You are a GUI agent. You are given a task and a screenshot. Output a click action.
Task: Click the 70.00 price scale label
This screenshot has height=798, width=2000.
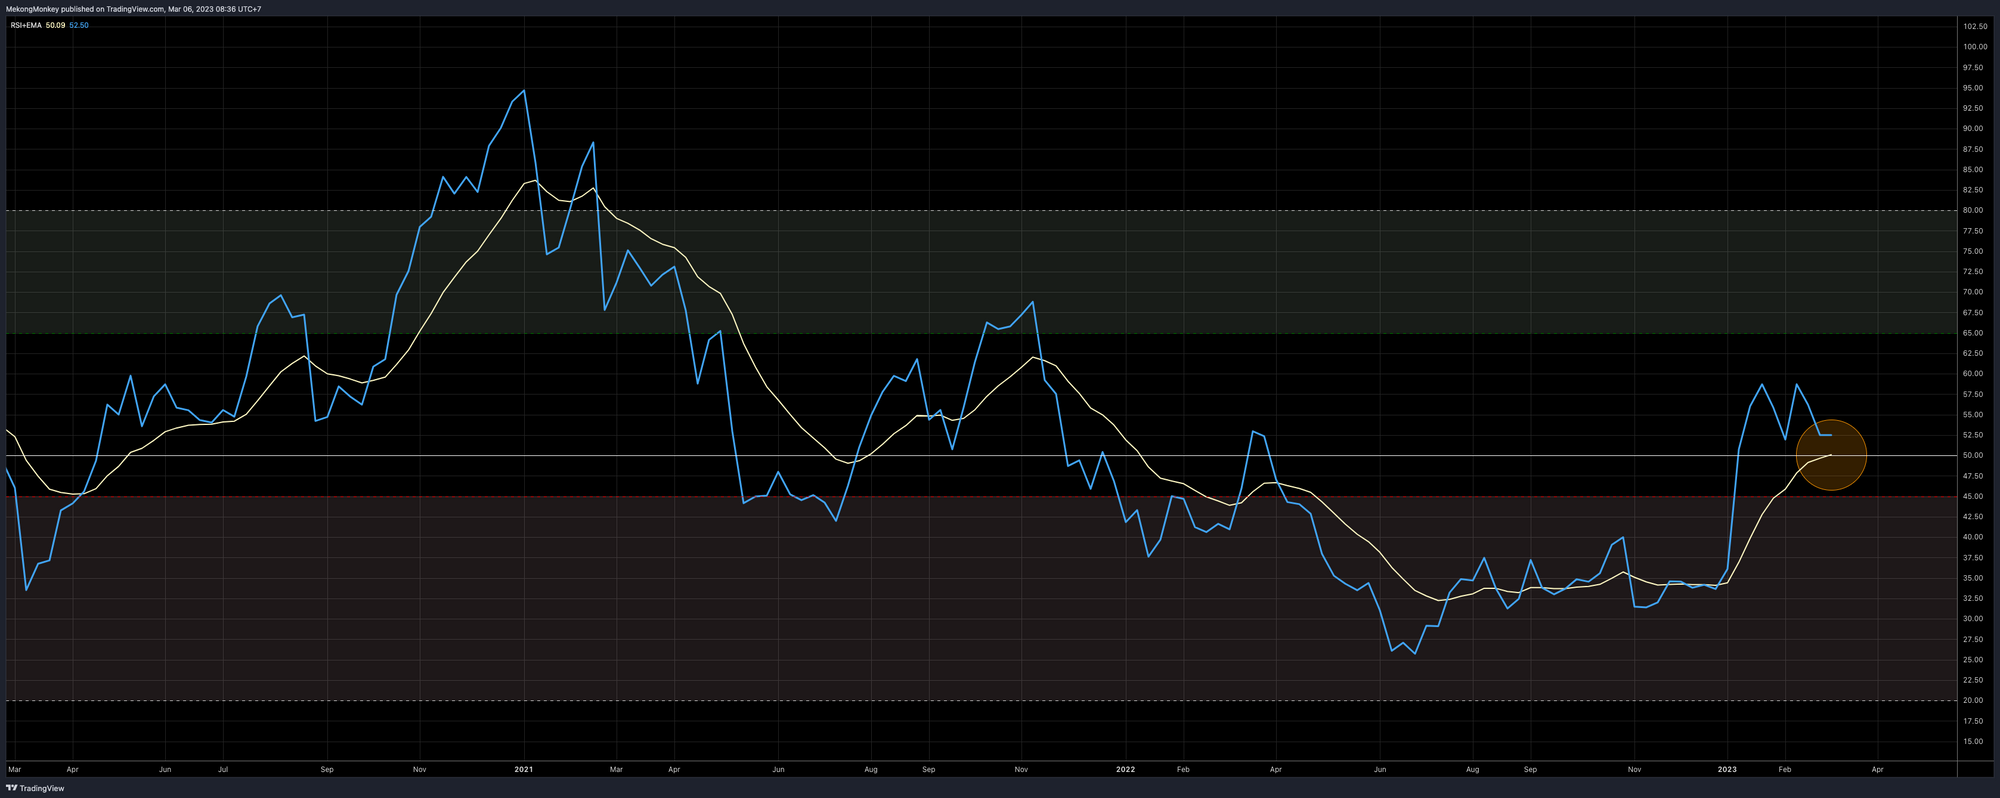pos(1974,292)
